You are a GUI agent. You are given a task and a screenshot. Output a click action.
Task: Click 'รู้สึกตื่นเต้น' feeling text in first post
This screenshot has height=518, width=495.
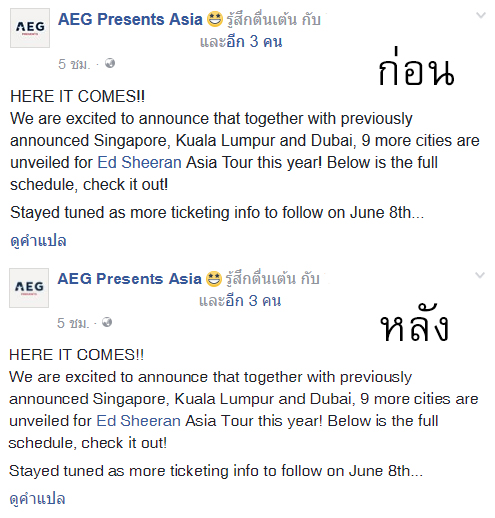[x=262, y=19]
